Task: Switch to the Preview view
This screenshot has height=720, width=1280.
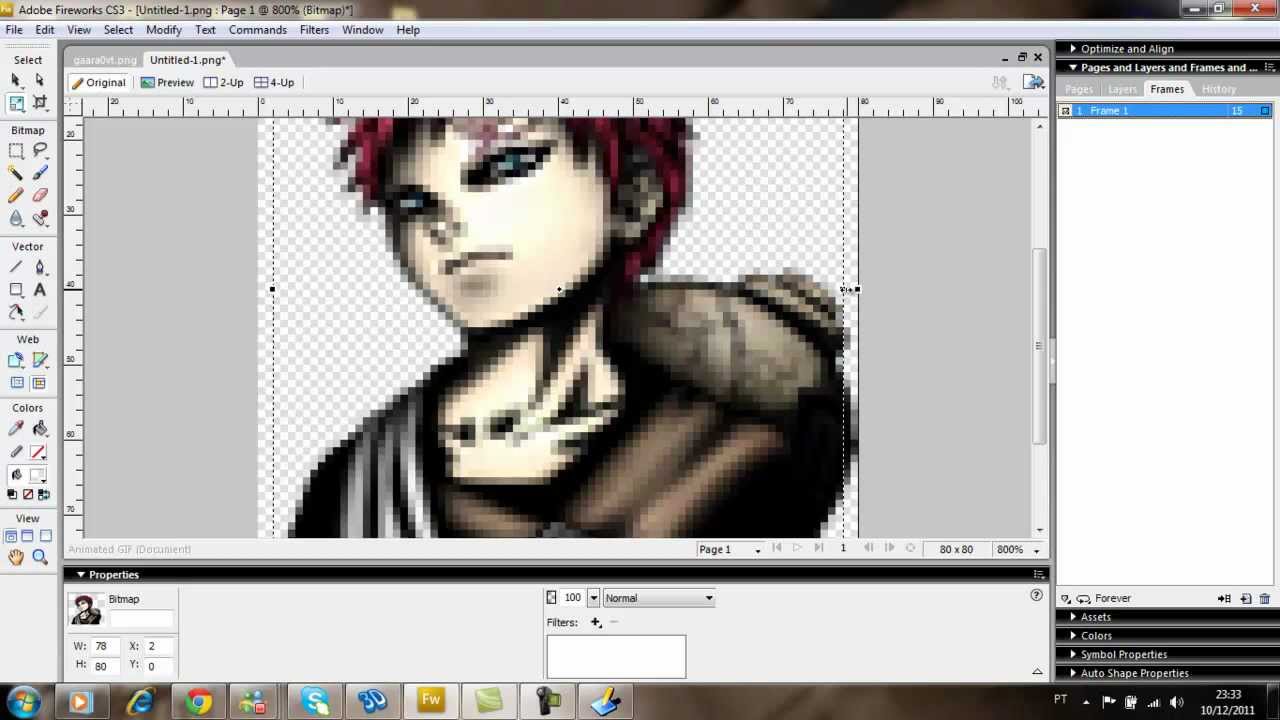Action: tap(167, 83)
